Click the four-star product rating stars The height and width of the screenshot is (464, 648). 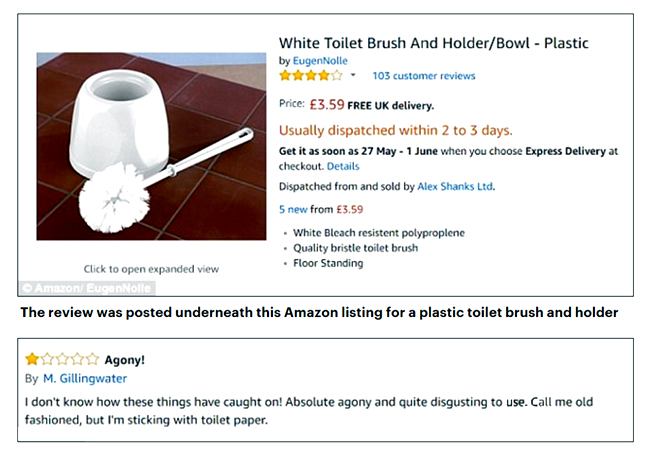coord(310,75)
